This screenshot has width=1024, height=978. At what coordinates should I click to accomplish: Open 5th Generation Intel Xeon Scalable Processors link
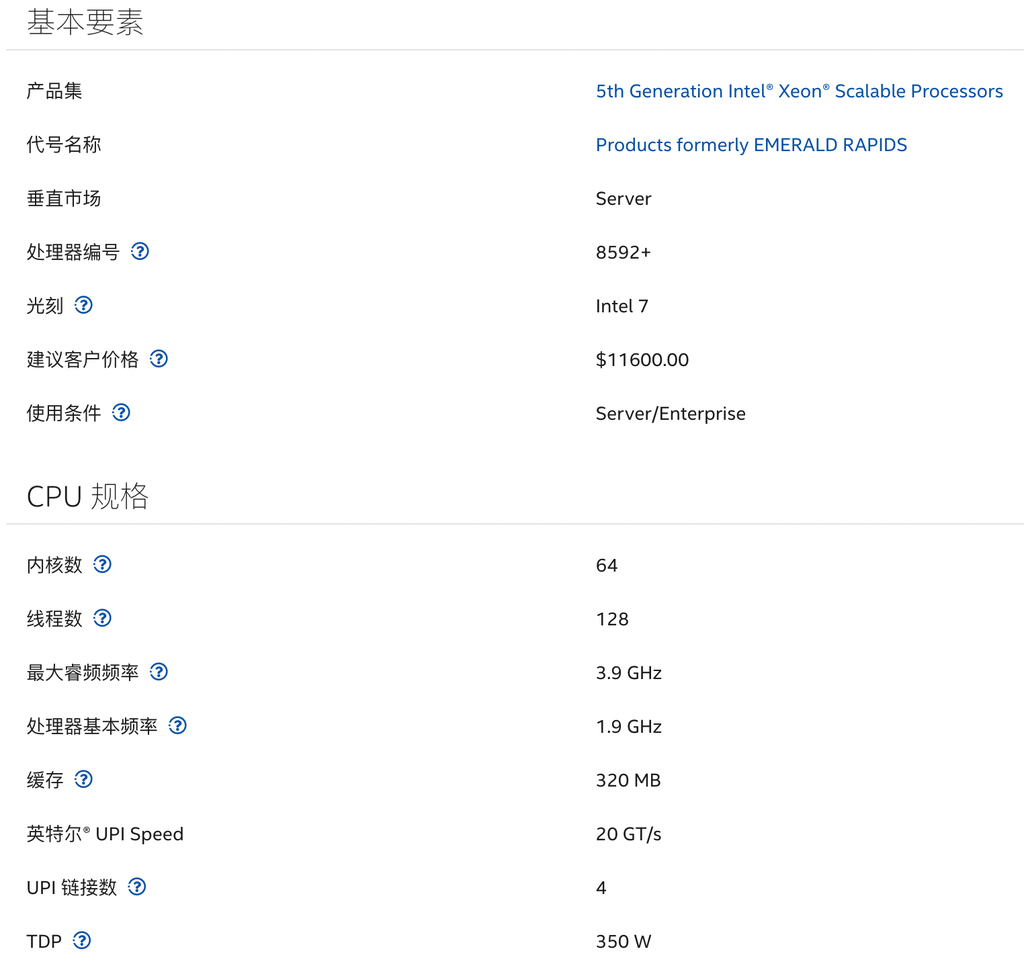point(799,91)
